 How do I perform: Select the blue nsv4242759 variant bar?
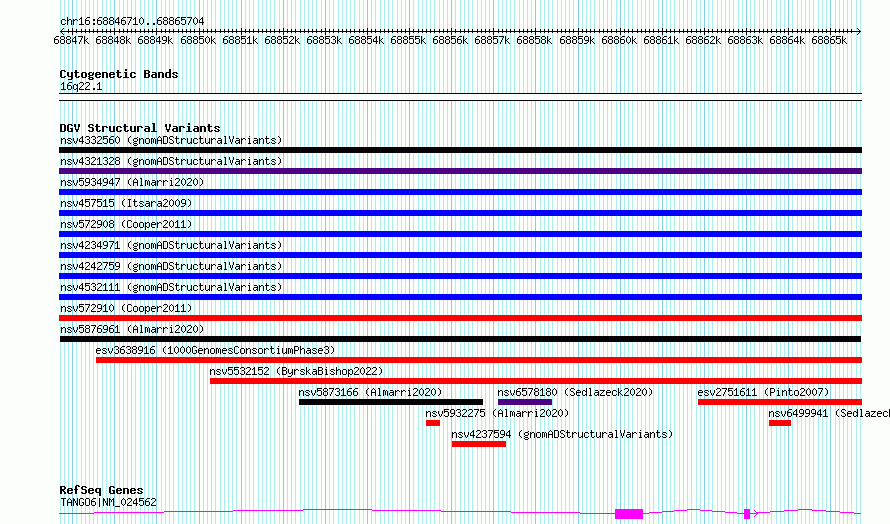pos(460,276)
